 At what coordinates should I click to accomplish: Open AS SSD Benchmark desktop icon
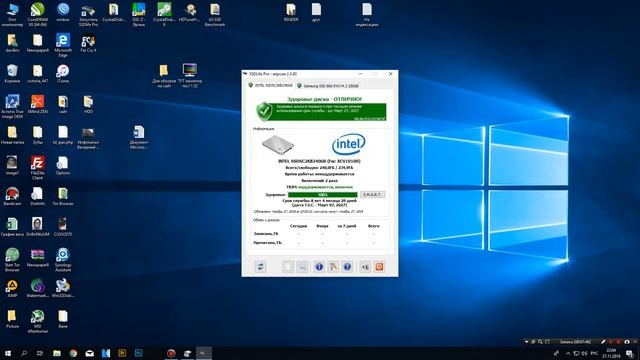[x=215, y=15]
